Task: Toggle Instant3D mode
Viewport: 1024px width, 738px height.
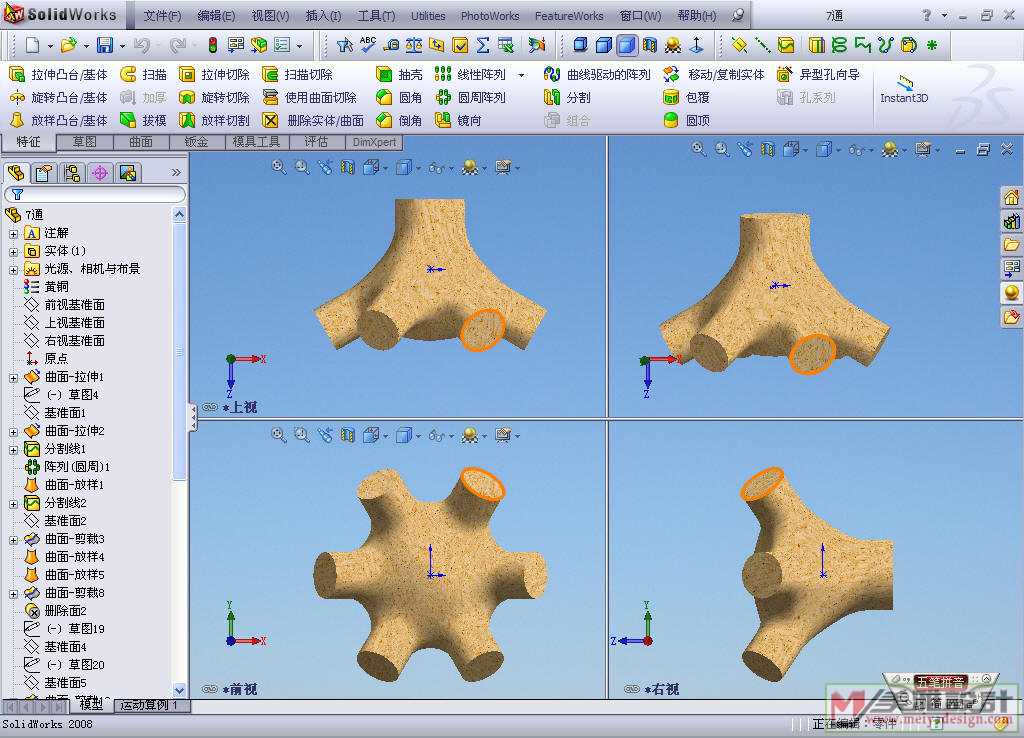Action: [x=904, y=90]
